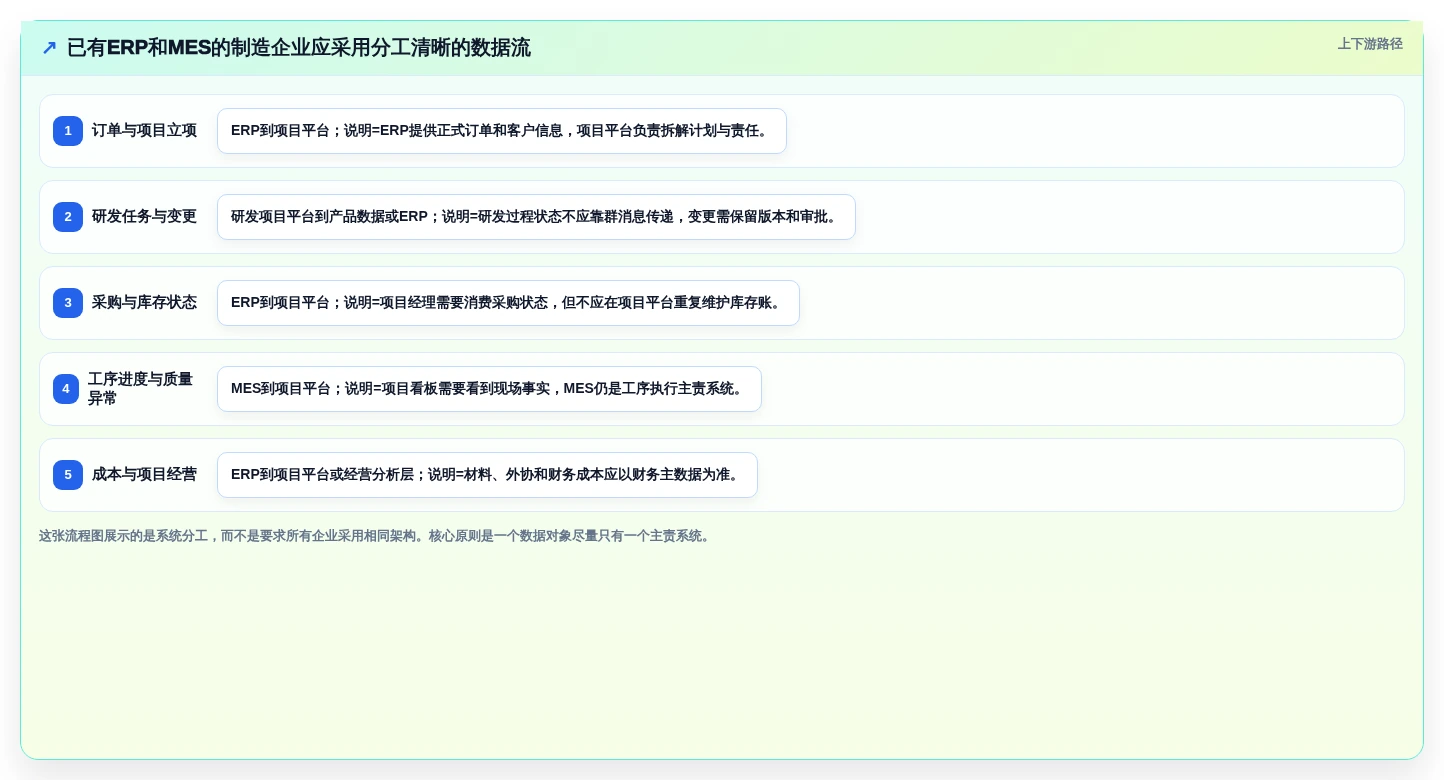
Task: Click the step 5 number badge
Action: tap(68, 475)
